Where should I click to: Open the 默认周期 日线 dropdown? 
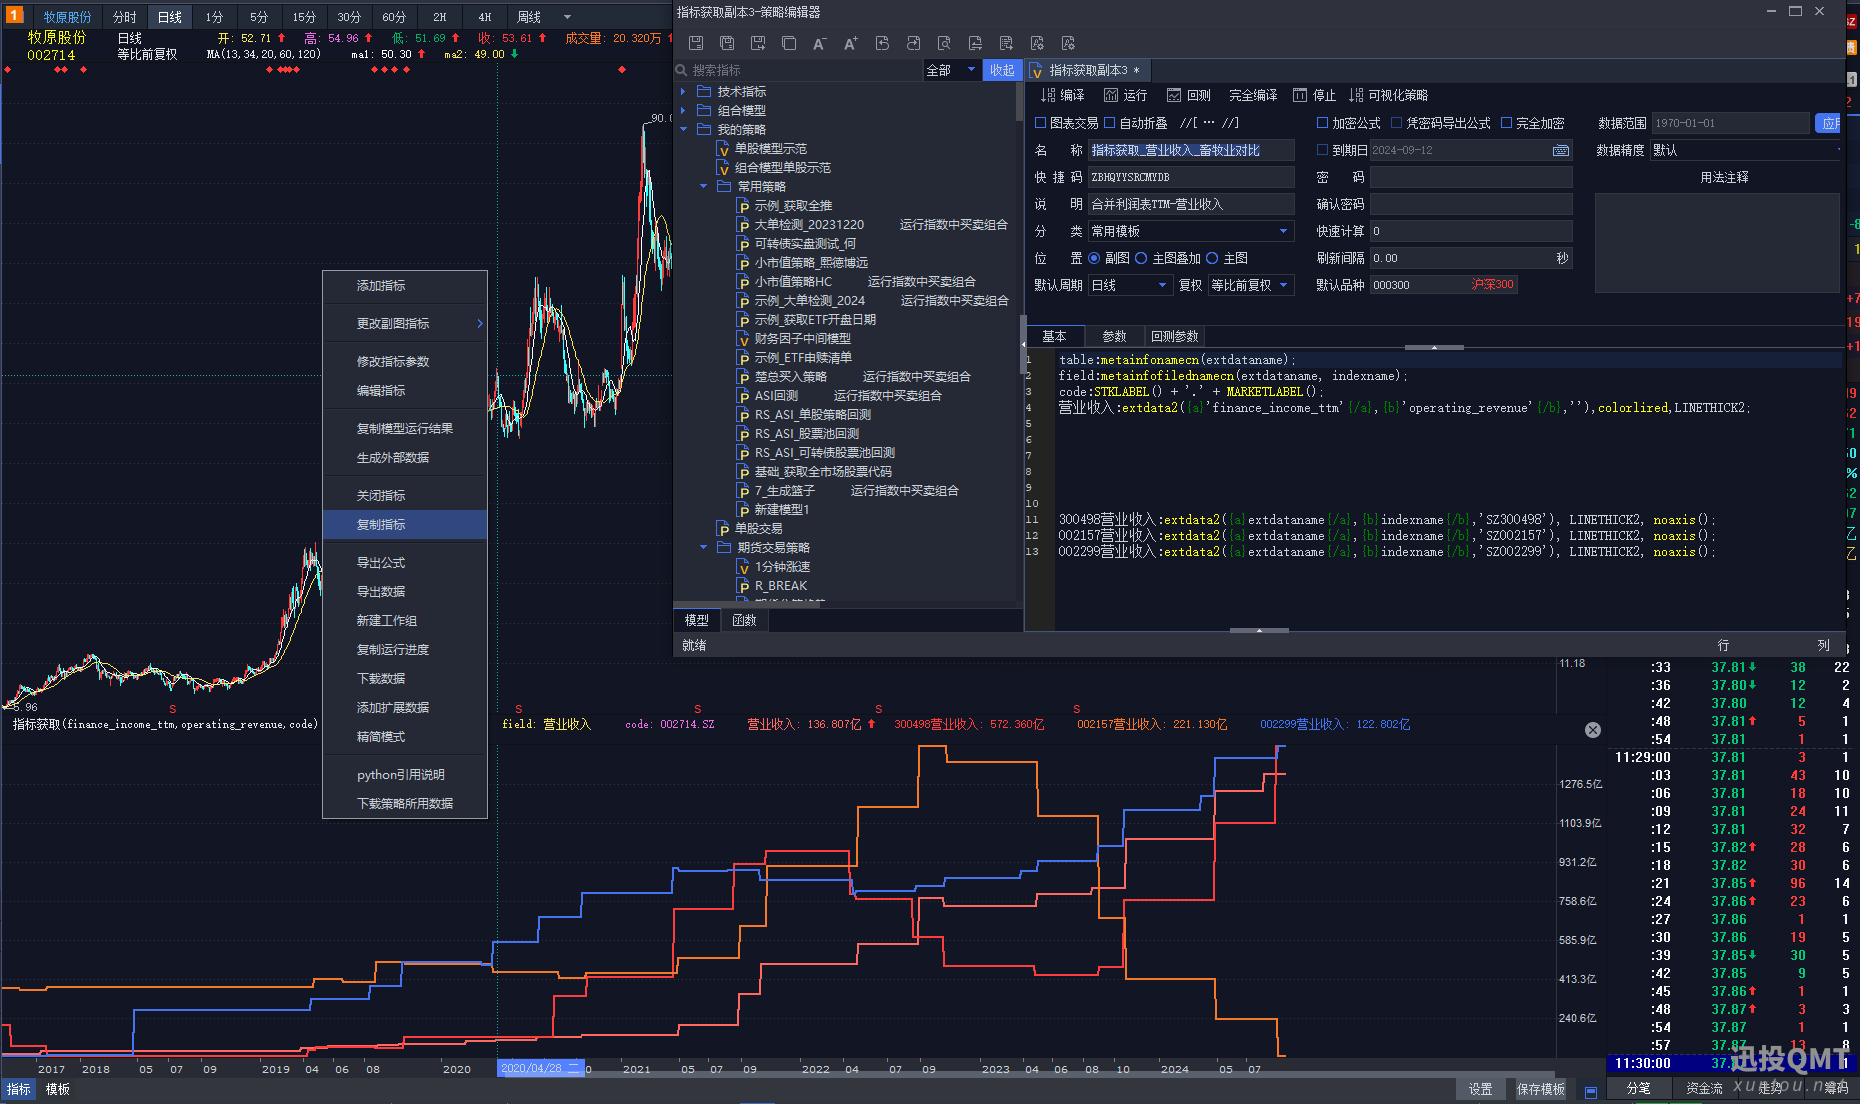click(1129, 285)
